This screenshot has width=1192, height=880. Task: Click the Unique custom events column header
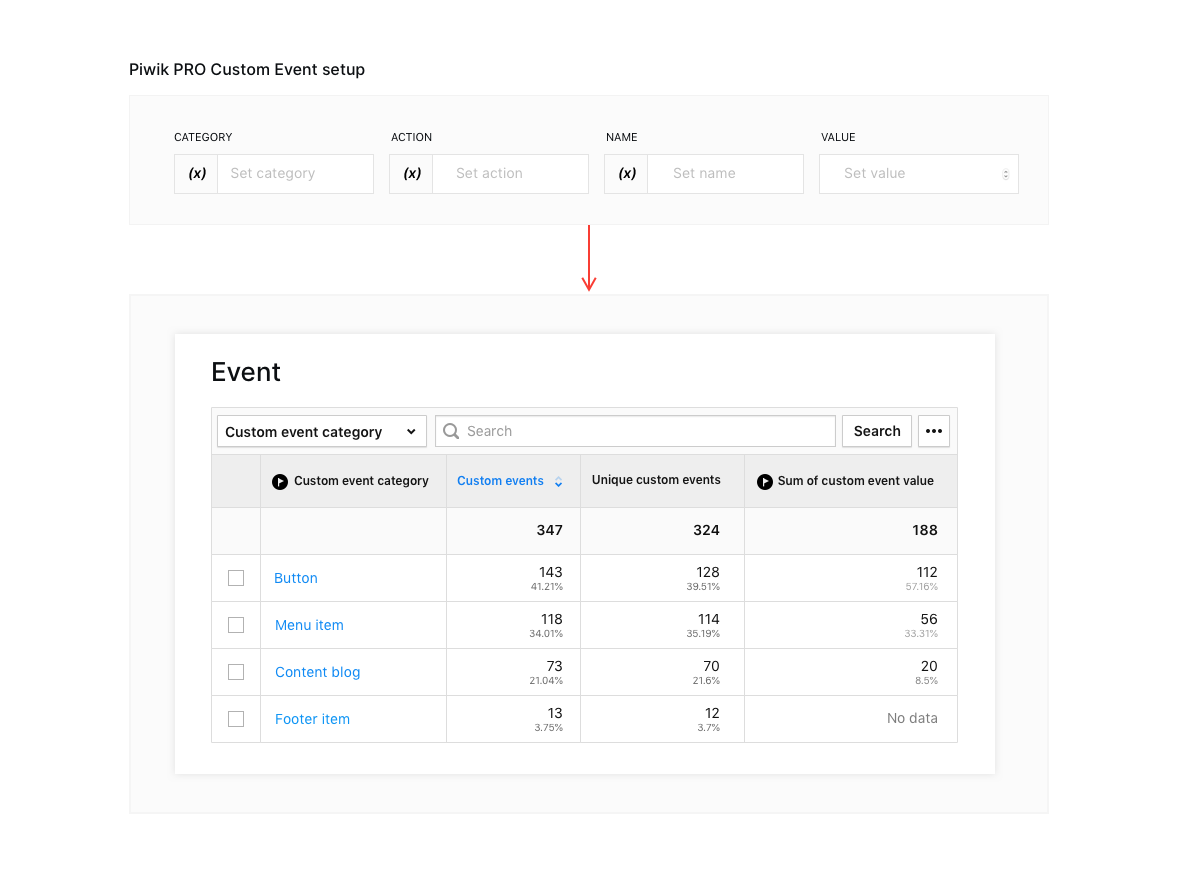click(656, 480)
